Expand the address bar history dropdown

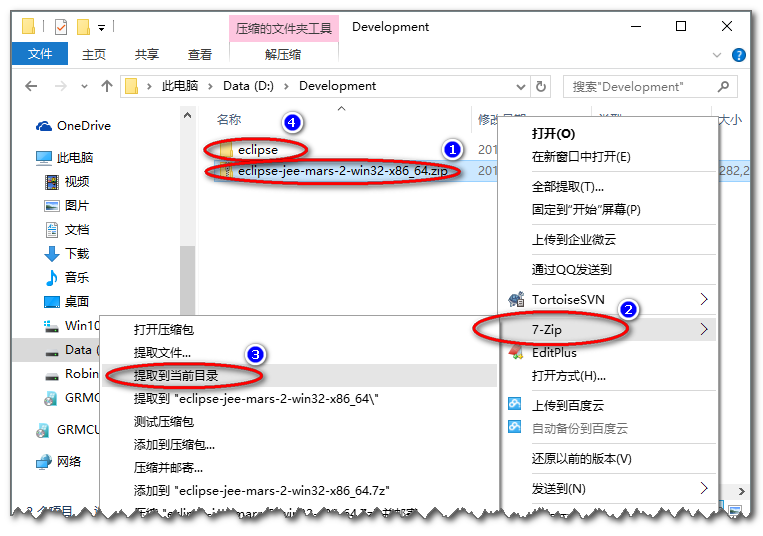[521, 87]
